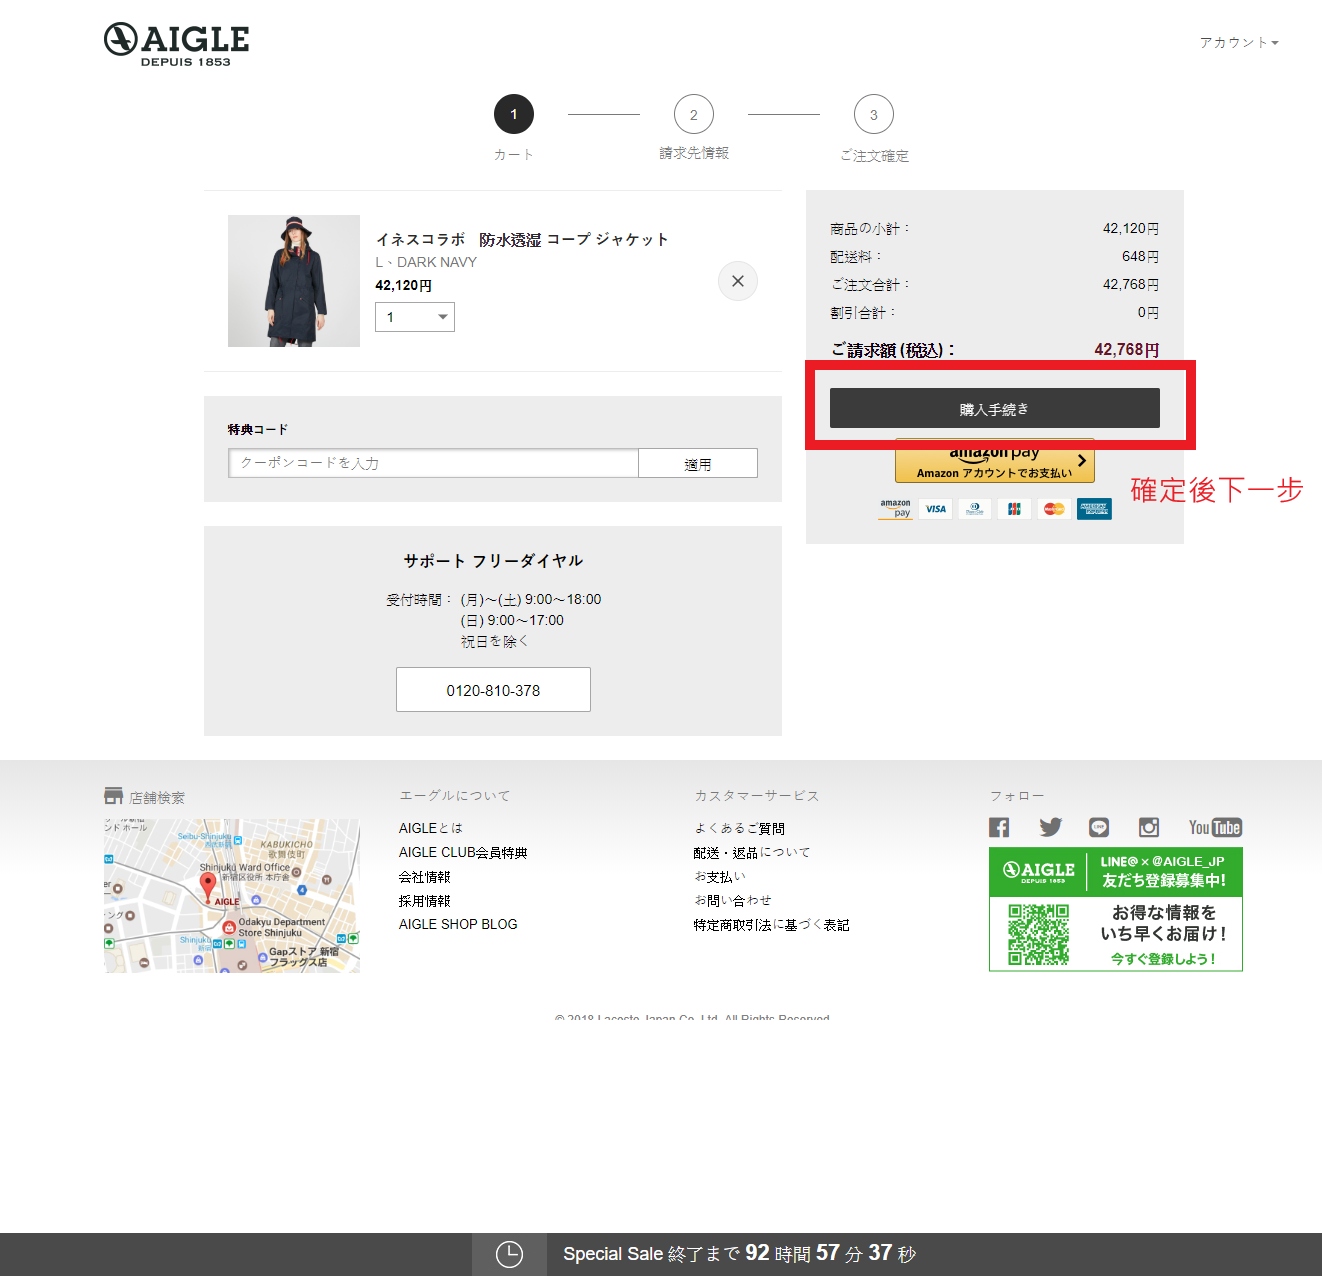Click the jacket product thumbnail image
Viewport: 1322px width, 1276px height.
pyautogui.click(x=294, y=281)
